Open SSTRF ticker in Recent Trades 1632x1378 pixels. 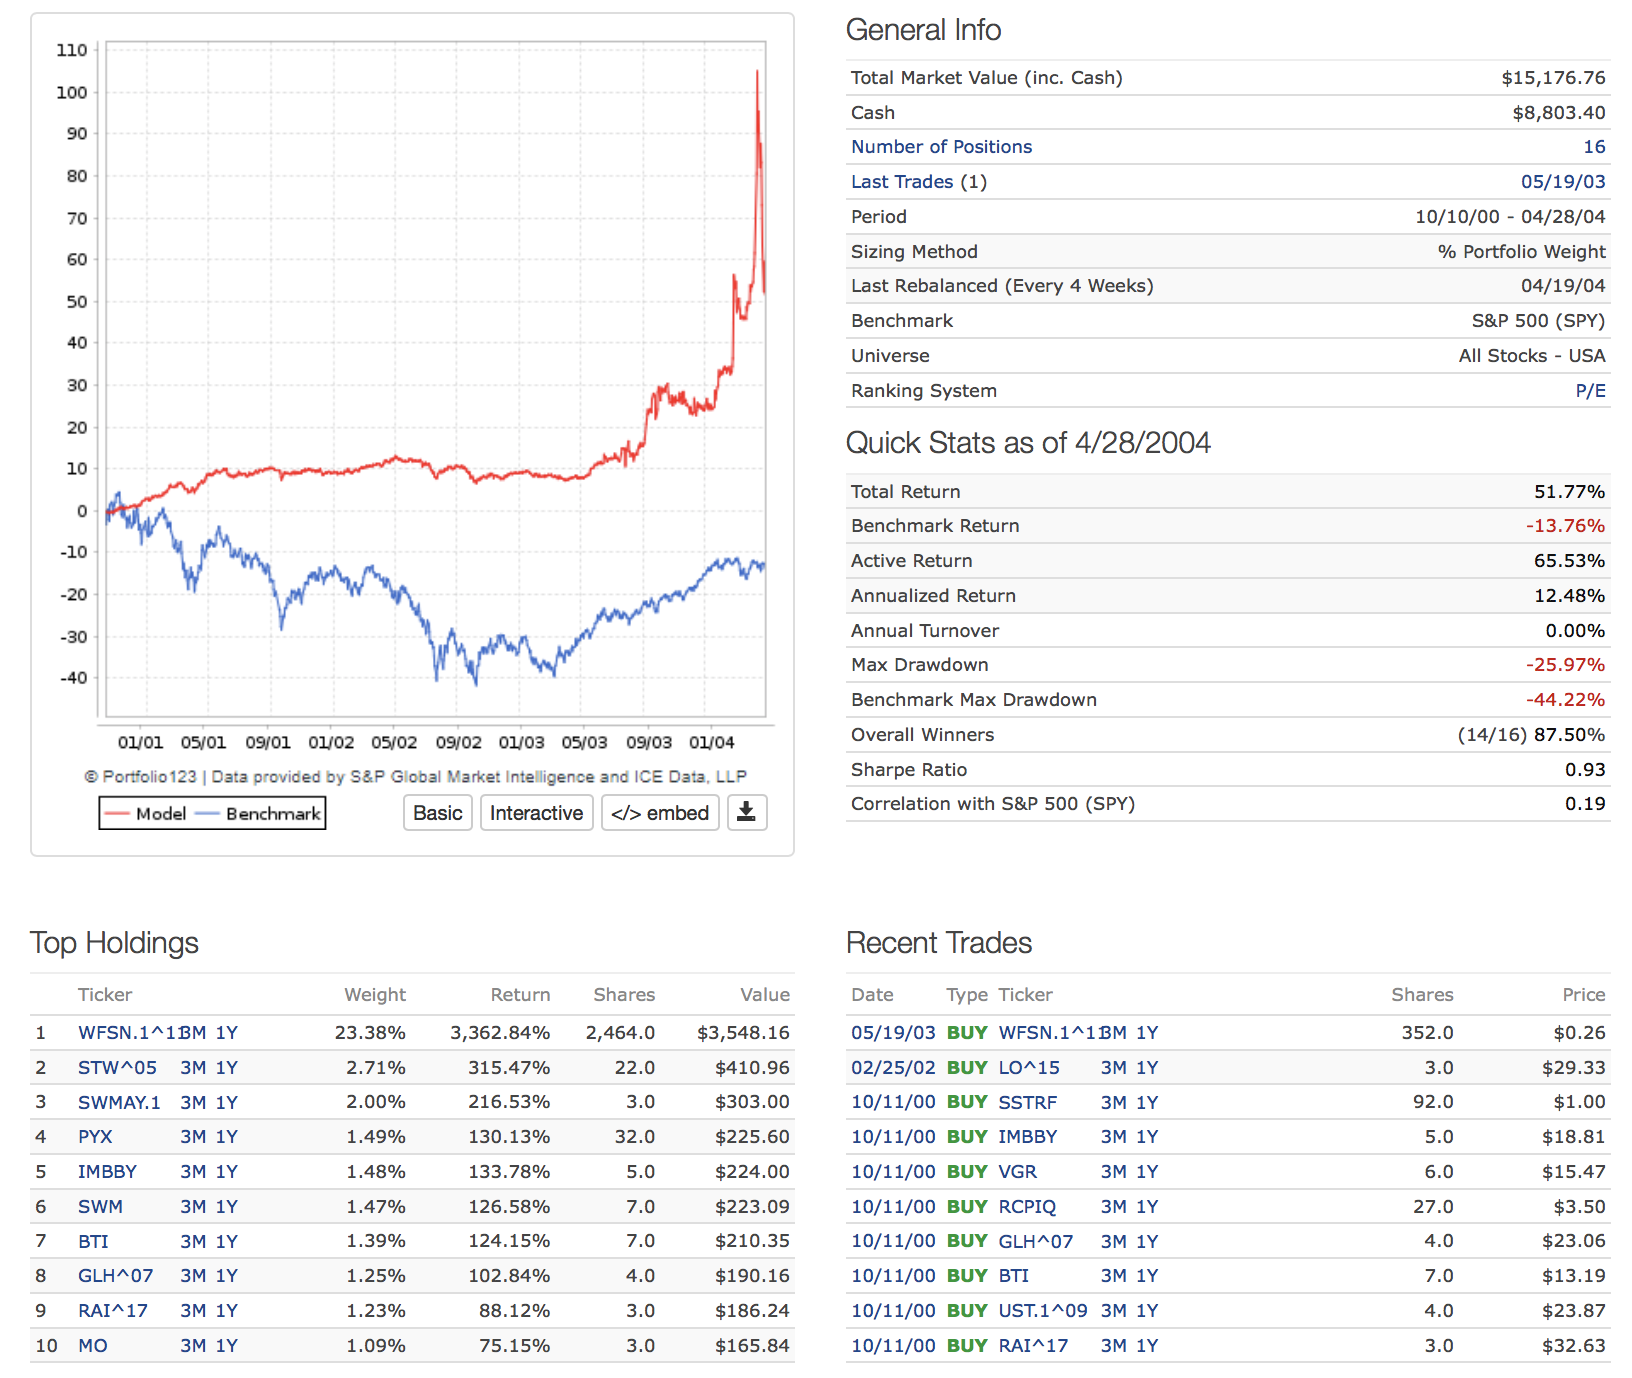[1027, 1102]
